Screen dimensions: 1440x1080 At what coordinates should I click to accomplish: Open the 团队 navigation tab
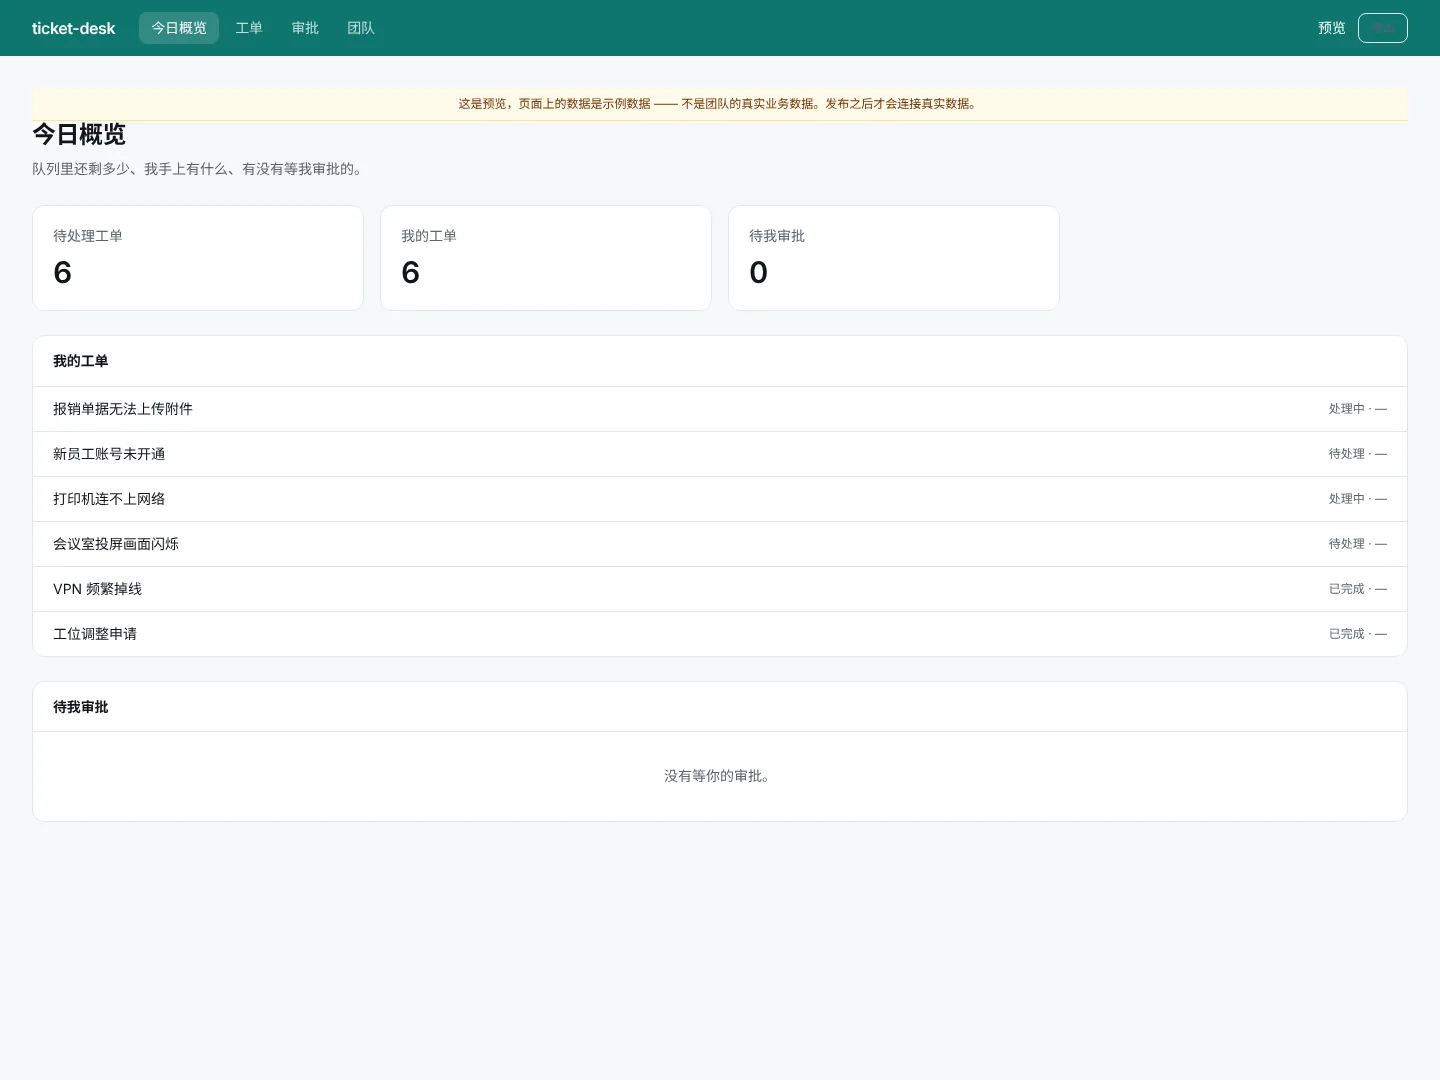tap(361, 28)
